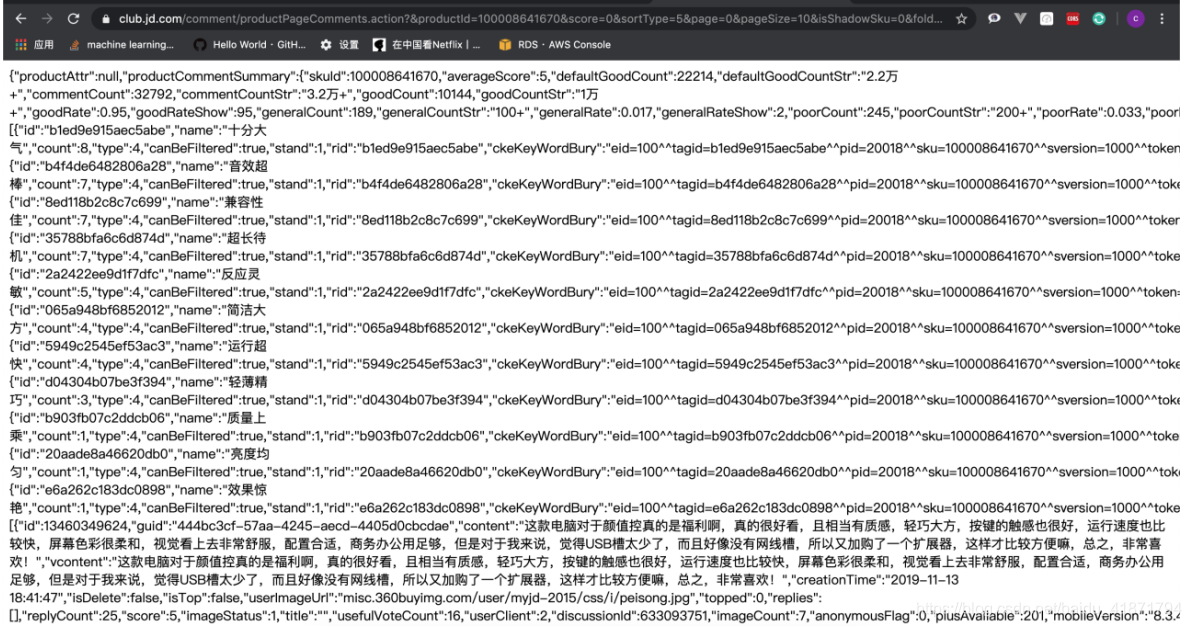Reload the club.jd.com page
Image resolution: width=1191 pixels, height=627 pixels.
73,18
